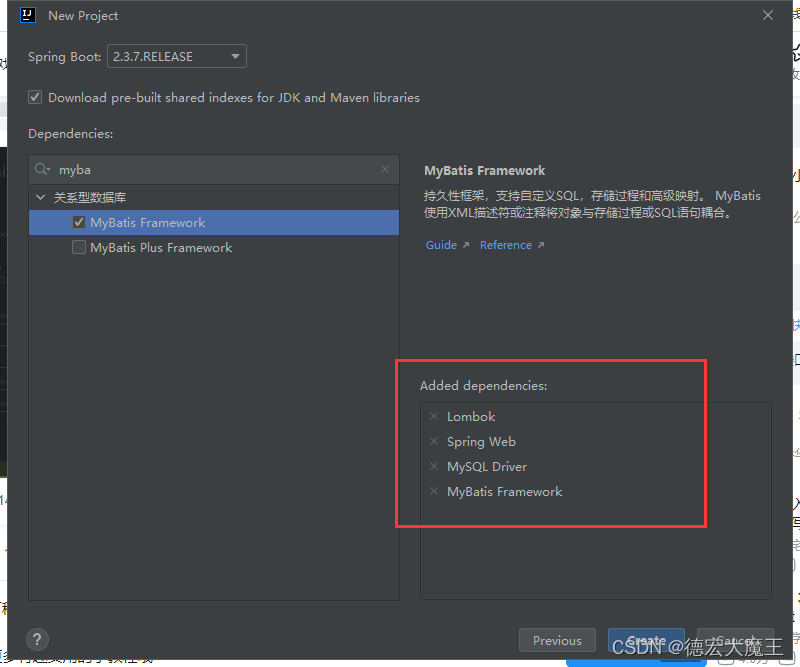
Task: Click the 关系型数据库 category label
Action: coord(90,197)
